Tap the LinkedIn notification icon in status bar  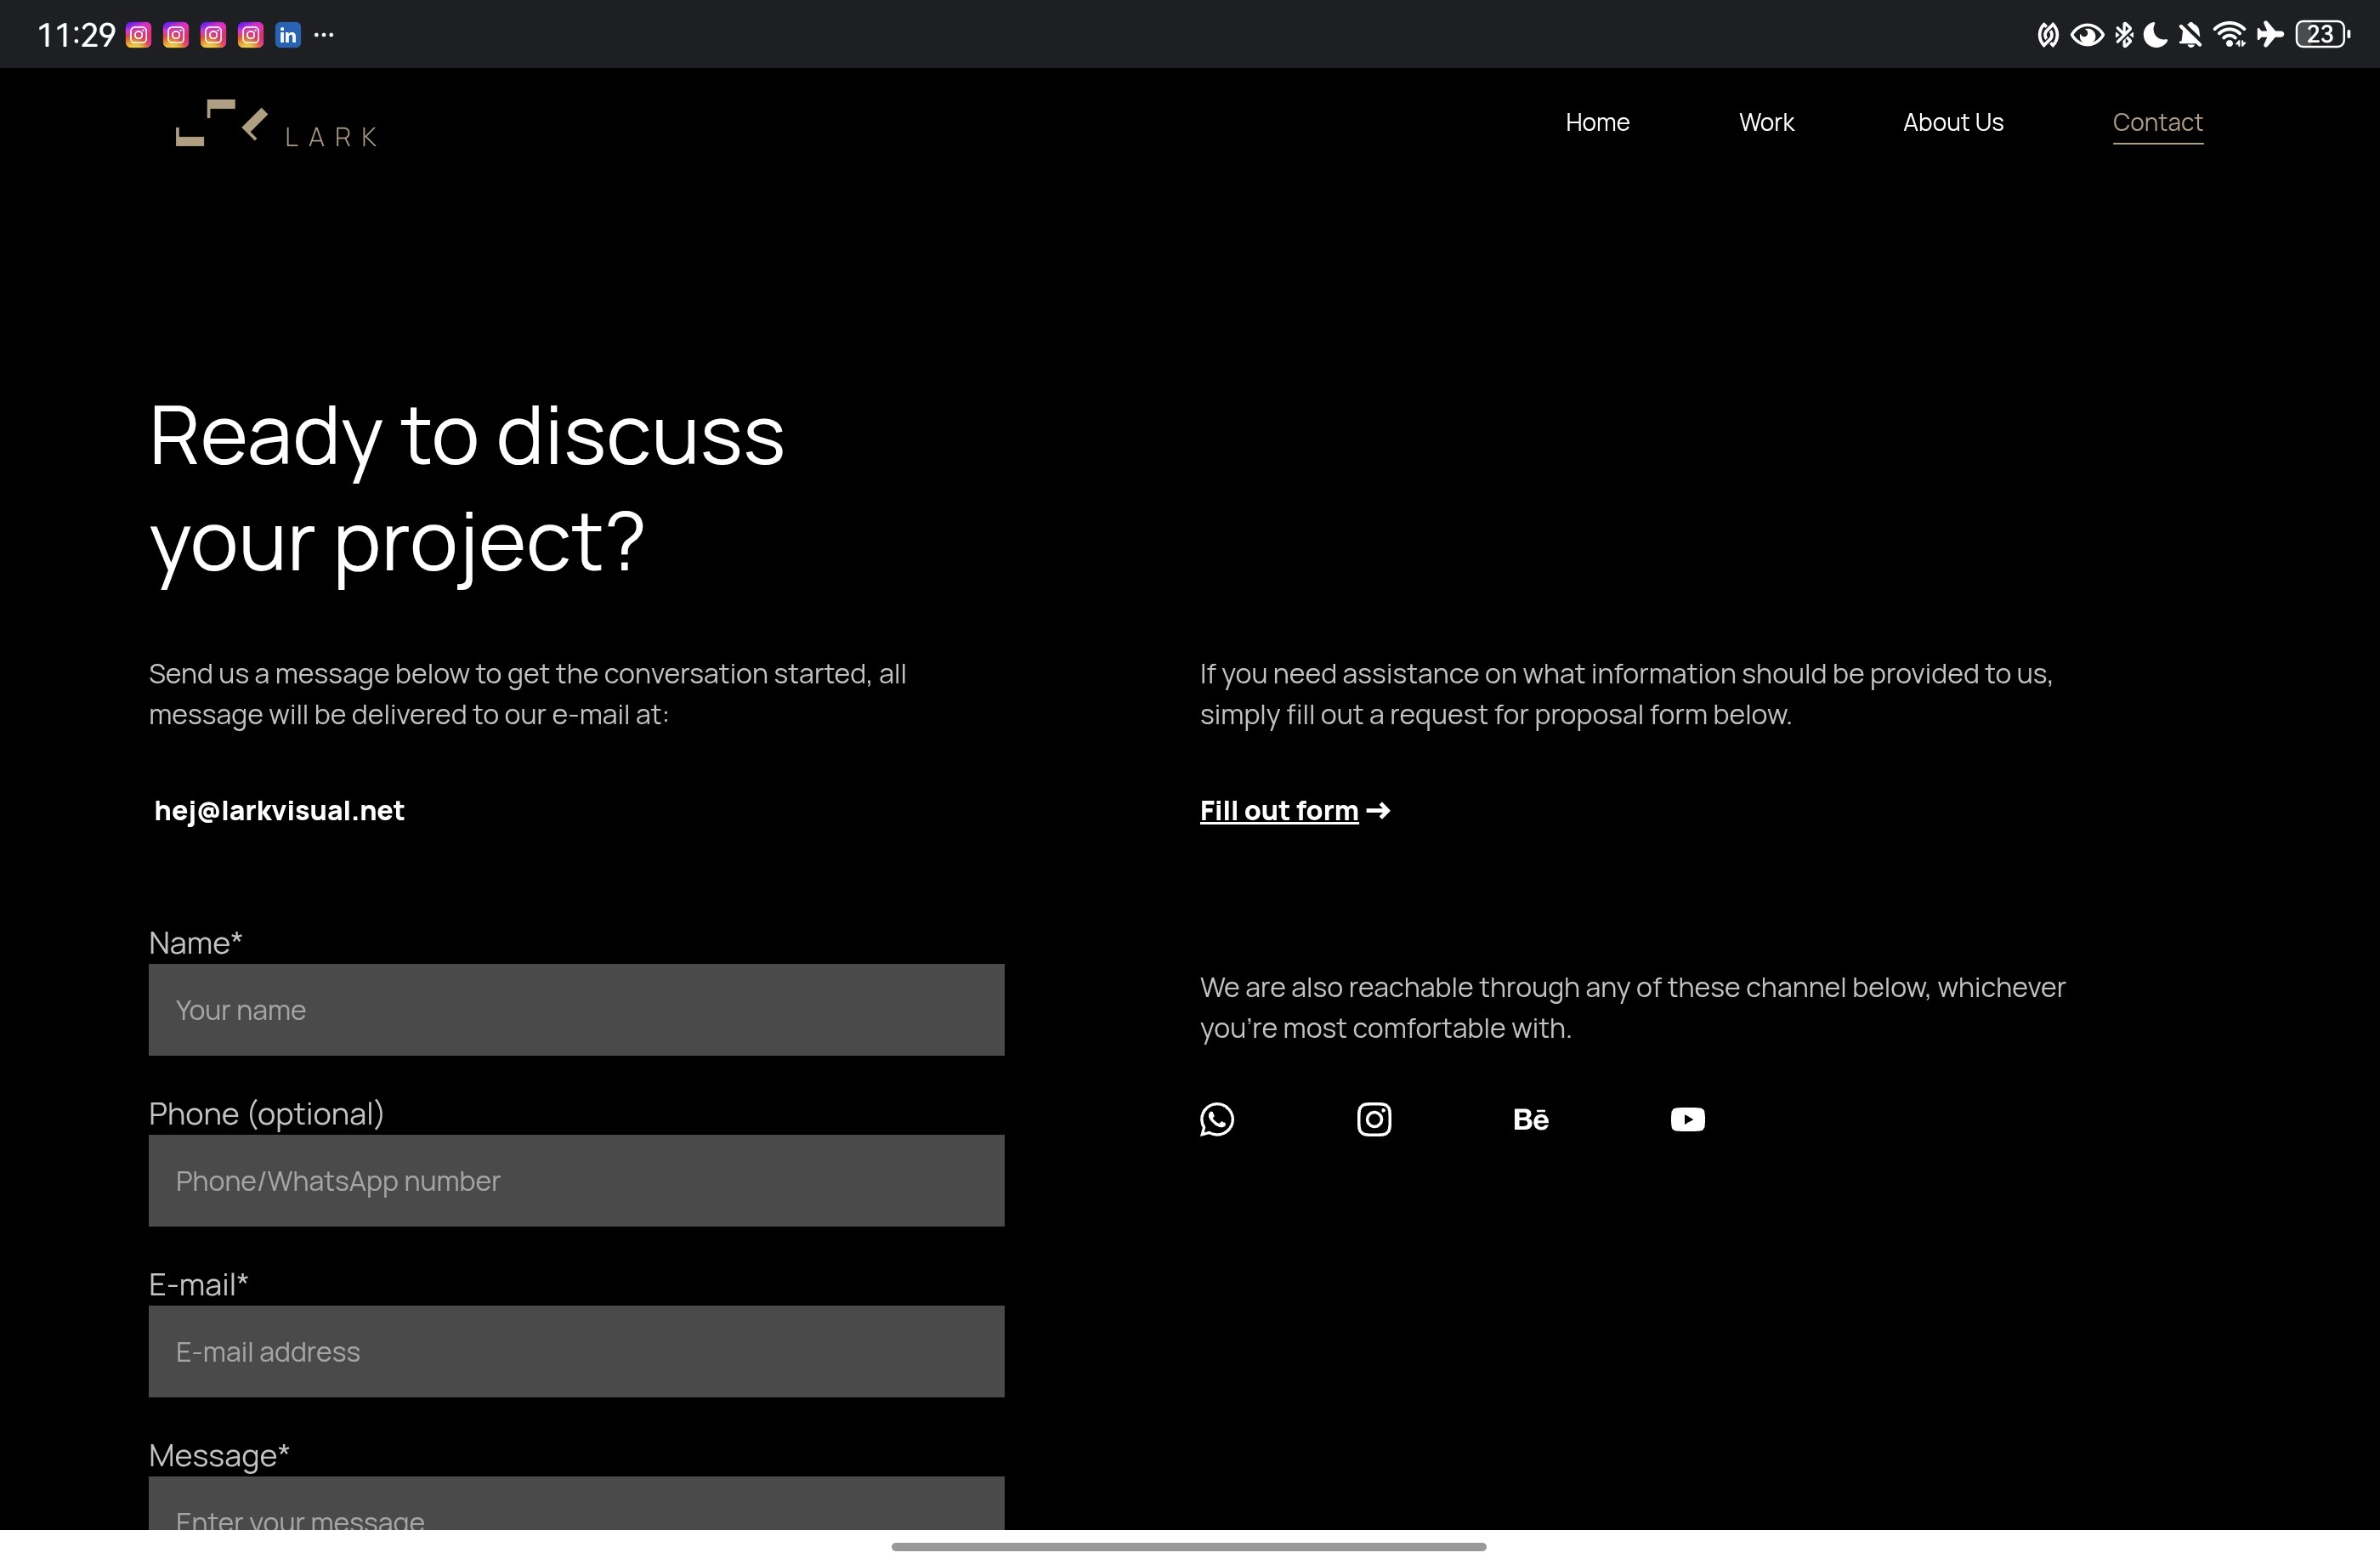pyautogui.click(x=288, y=35)
